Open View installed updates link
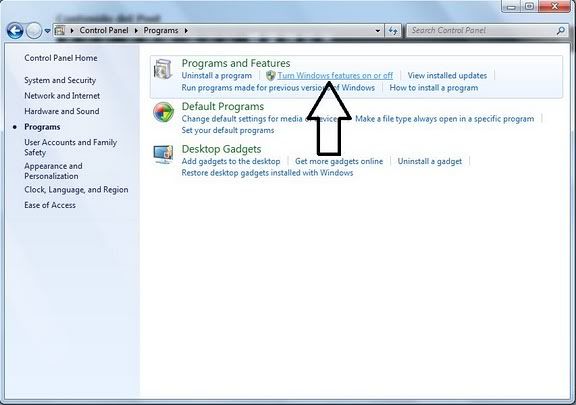This screenshot has height=405, width=576. [447, 75]
